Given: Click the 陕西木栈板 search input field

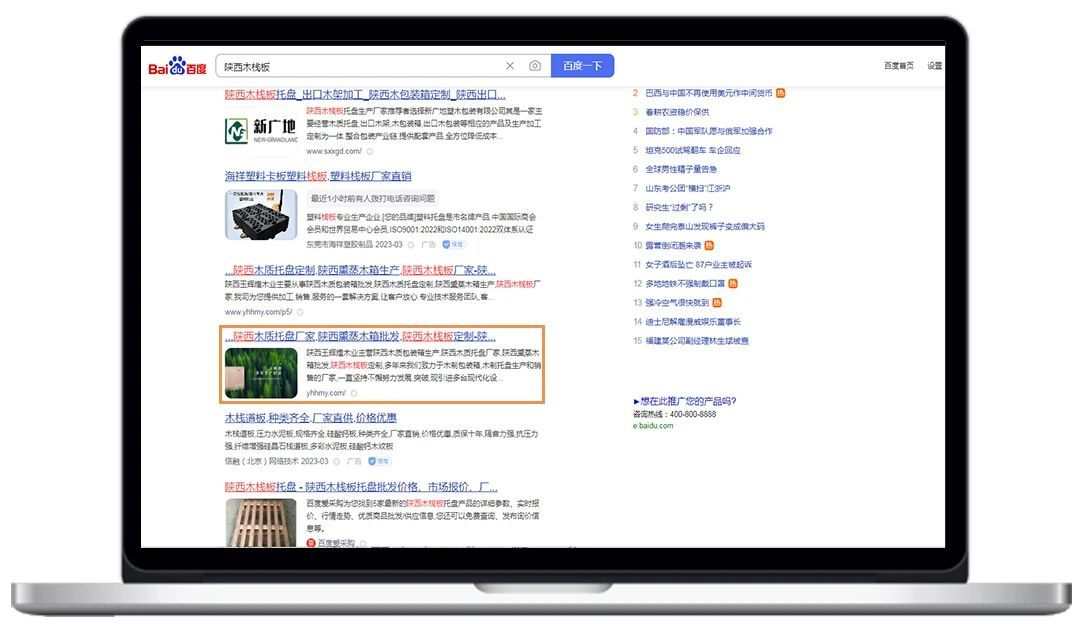Looking at the screenshot, I should coord(360,66).
